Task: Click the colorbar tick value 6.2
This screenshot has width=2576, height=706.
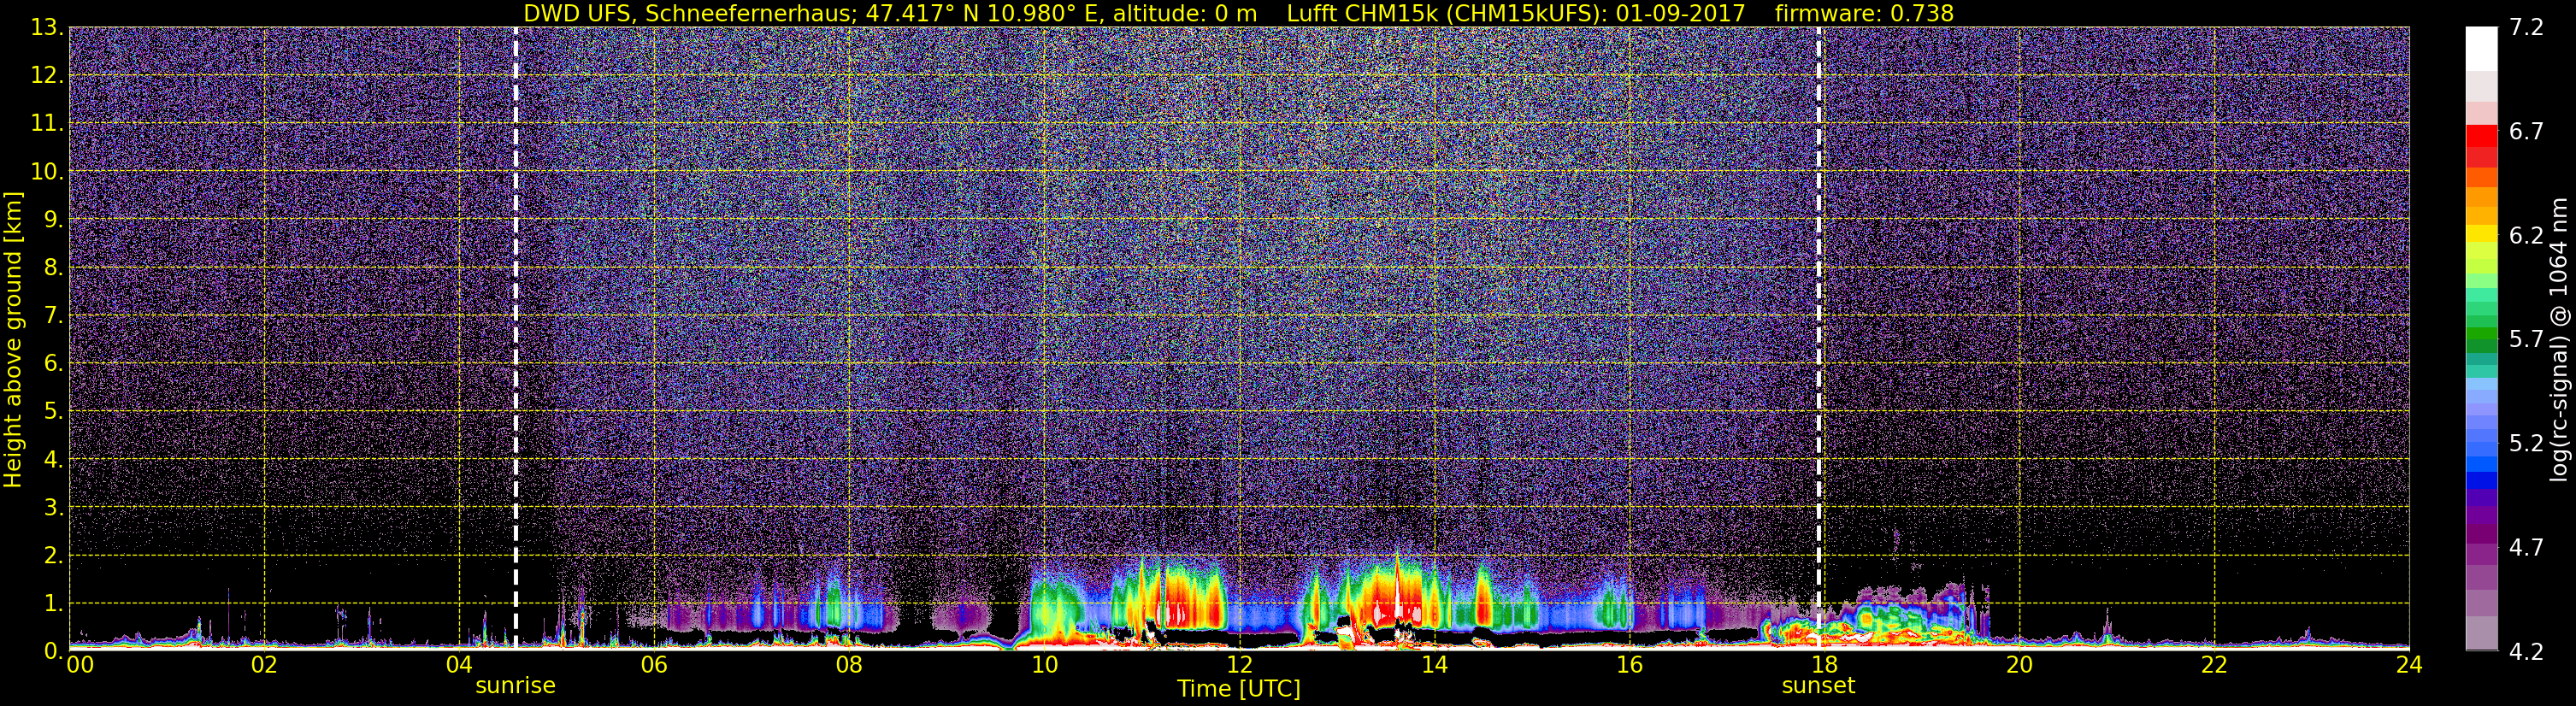Action: click(x=2526, y=236)
